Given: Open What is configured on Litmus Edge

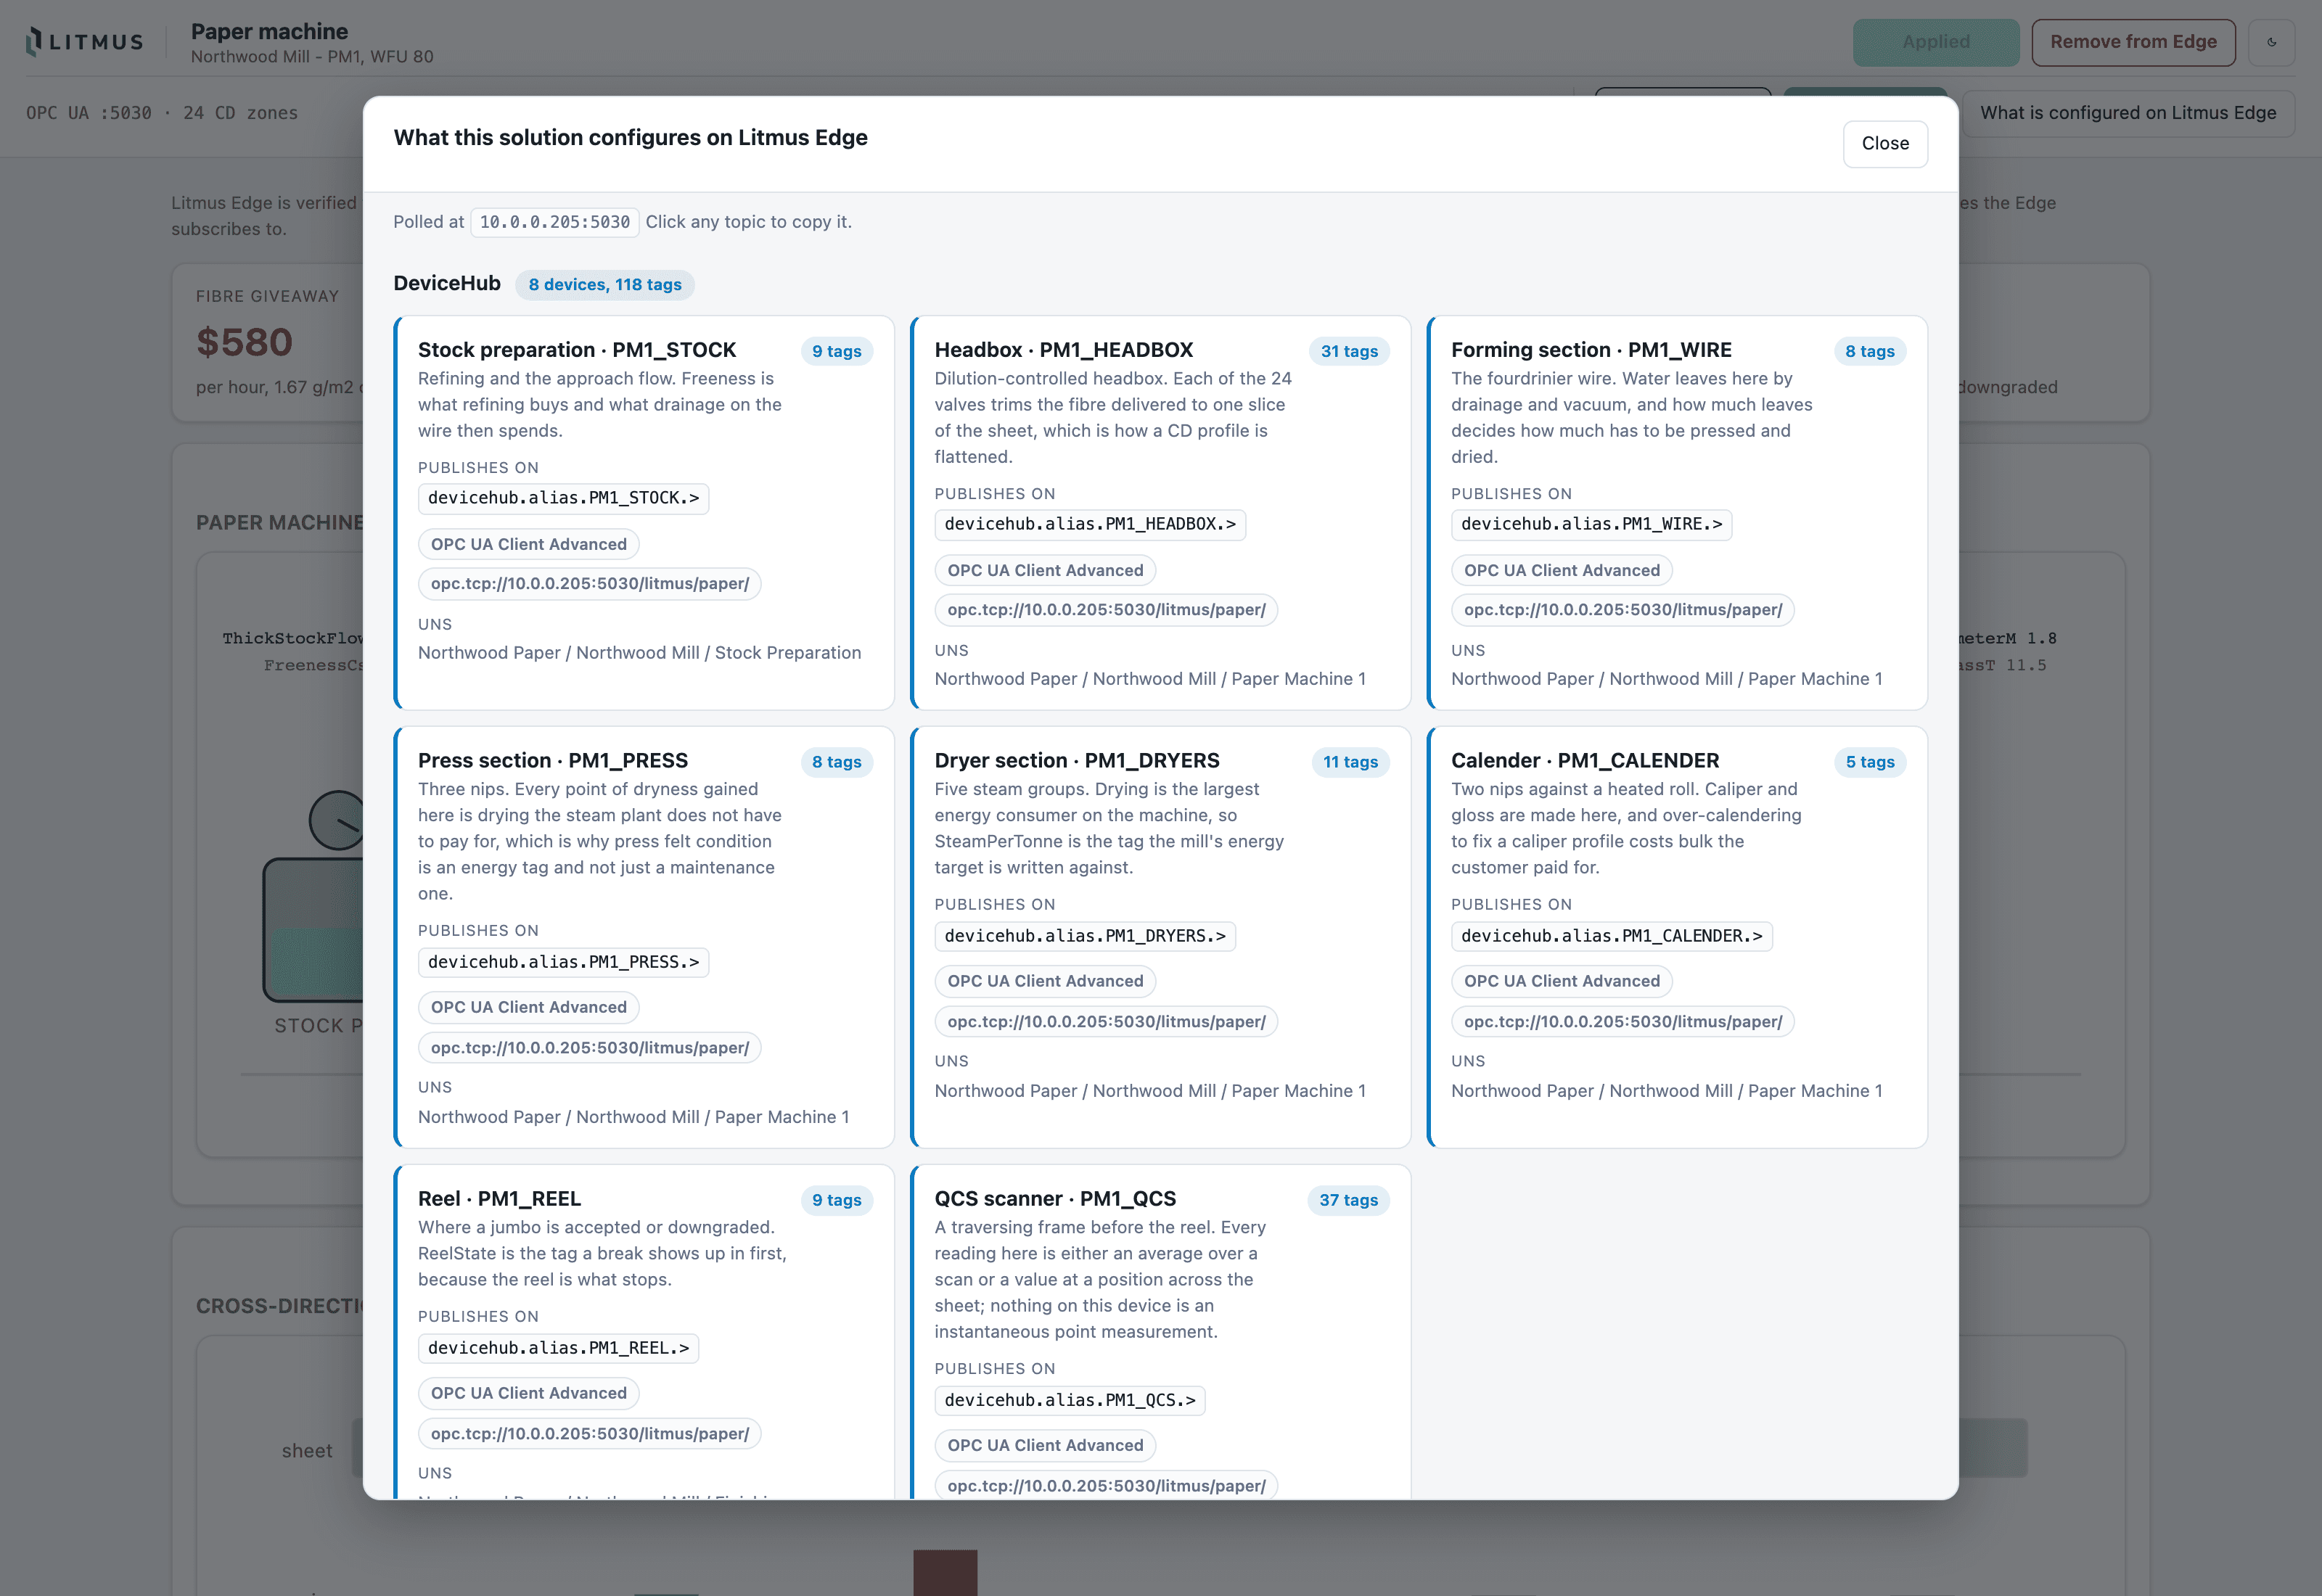Looking at the screenshot, I should click(2128, 113).
